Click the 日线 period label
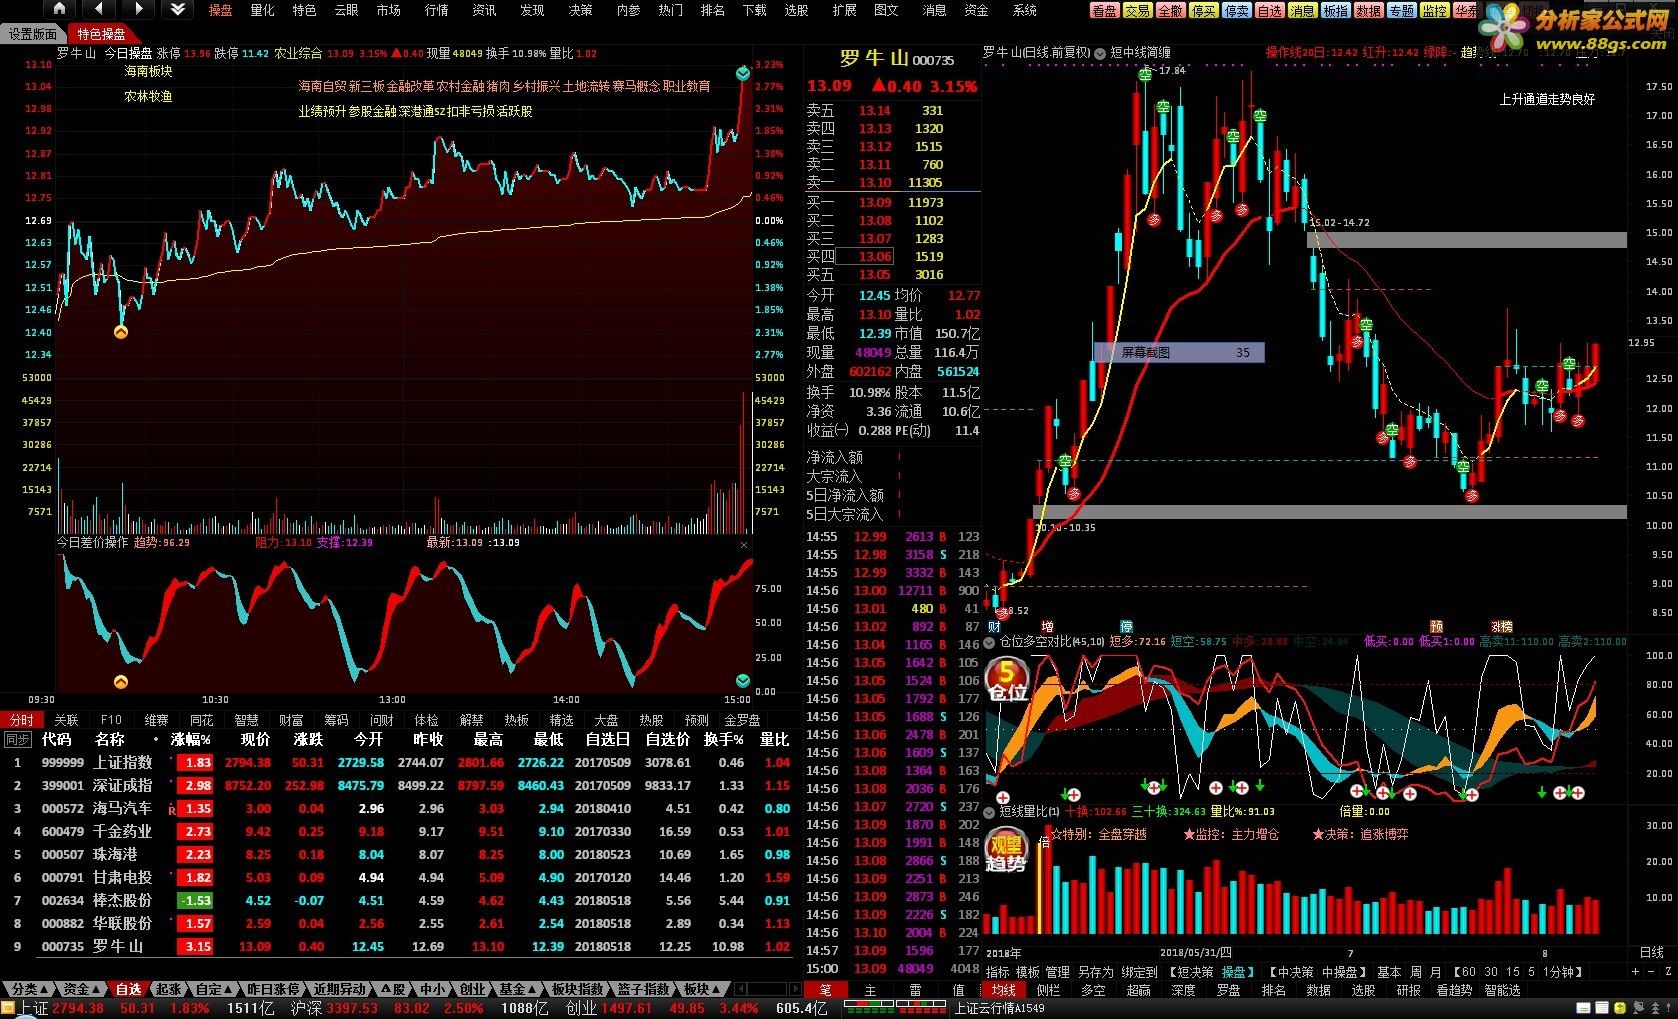Image resolution: width=1678 pixels, height=1019 pixels. point(1651,953)
